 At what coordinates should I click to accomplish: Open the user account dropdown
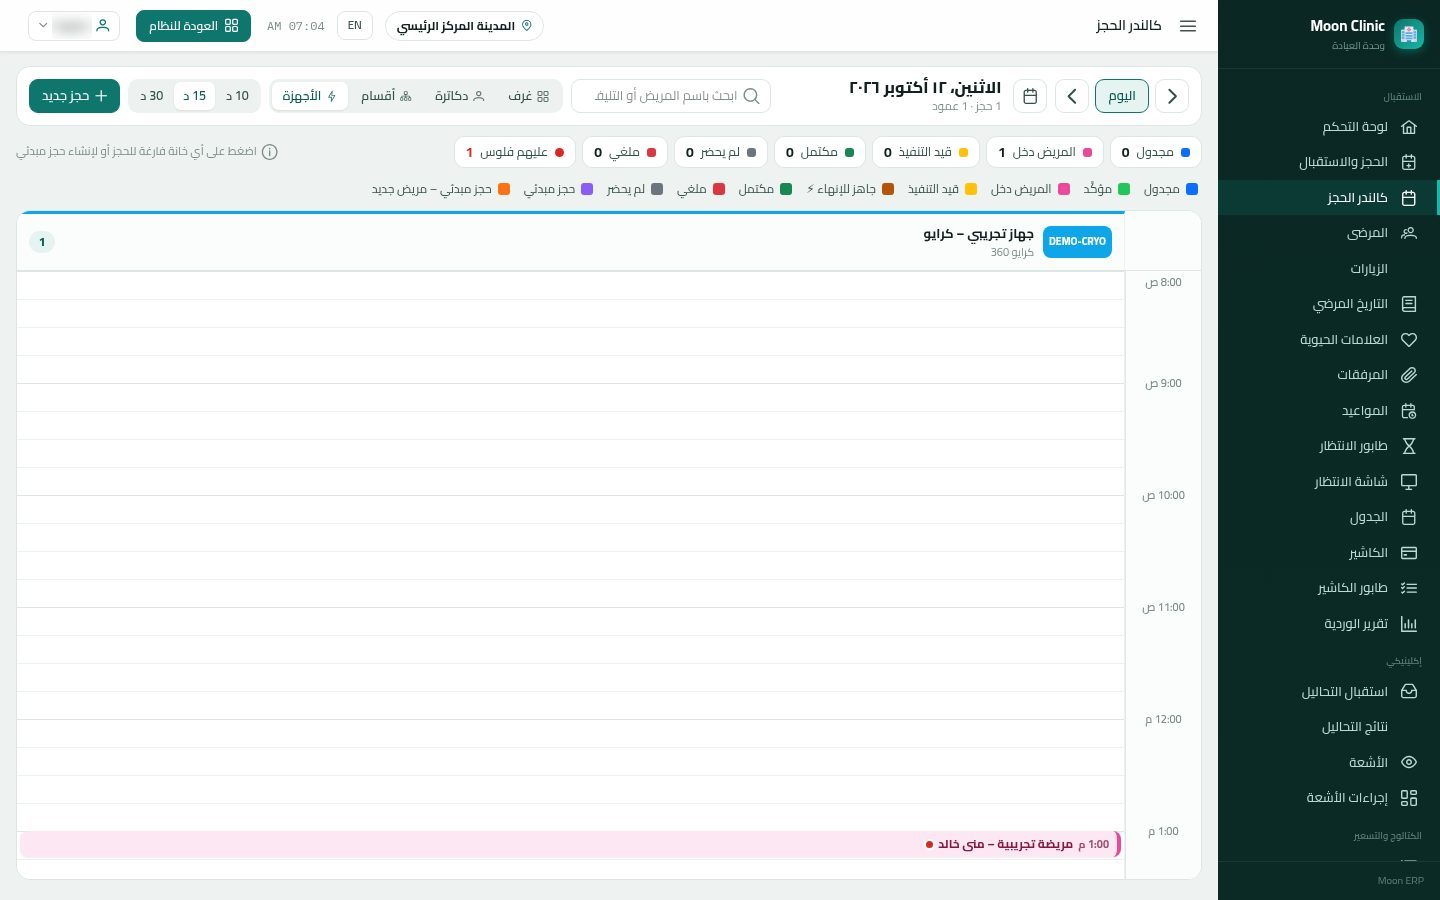pyautogui.click(x=74, y=26)
